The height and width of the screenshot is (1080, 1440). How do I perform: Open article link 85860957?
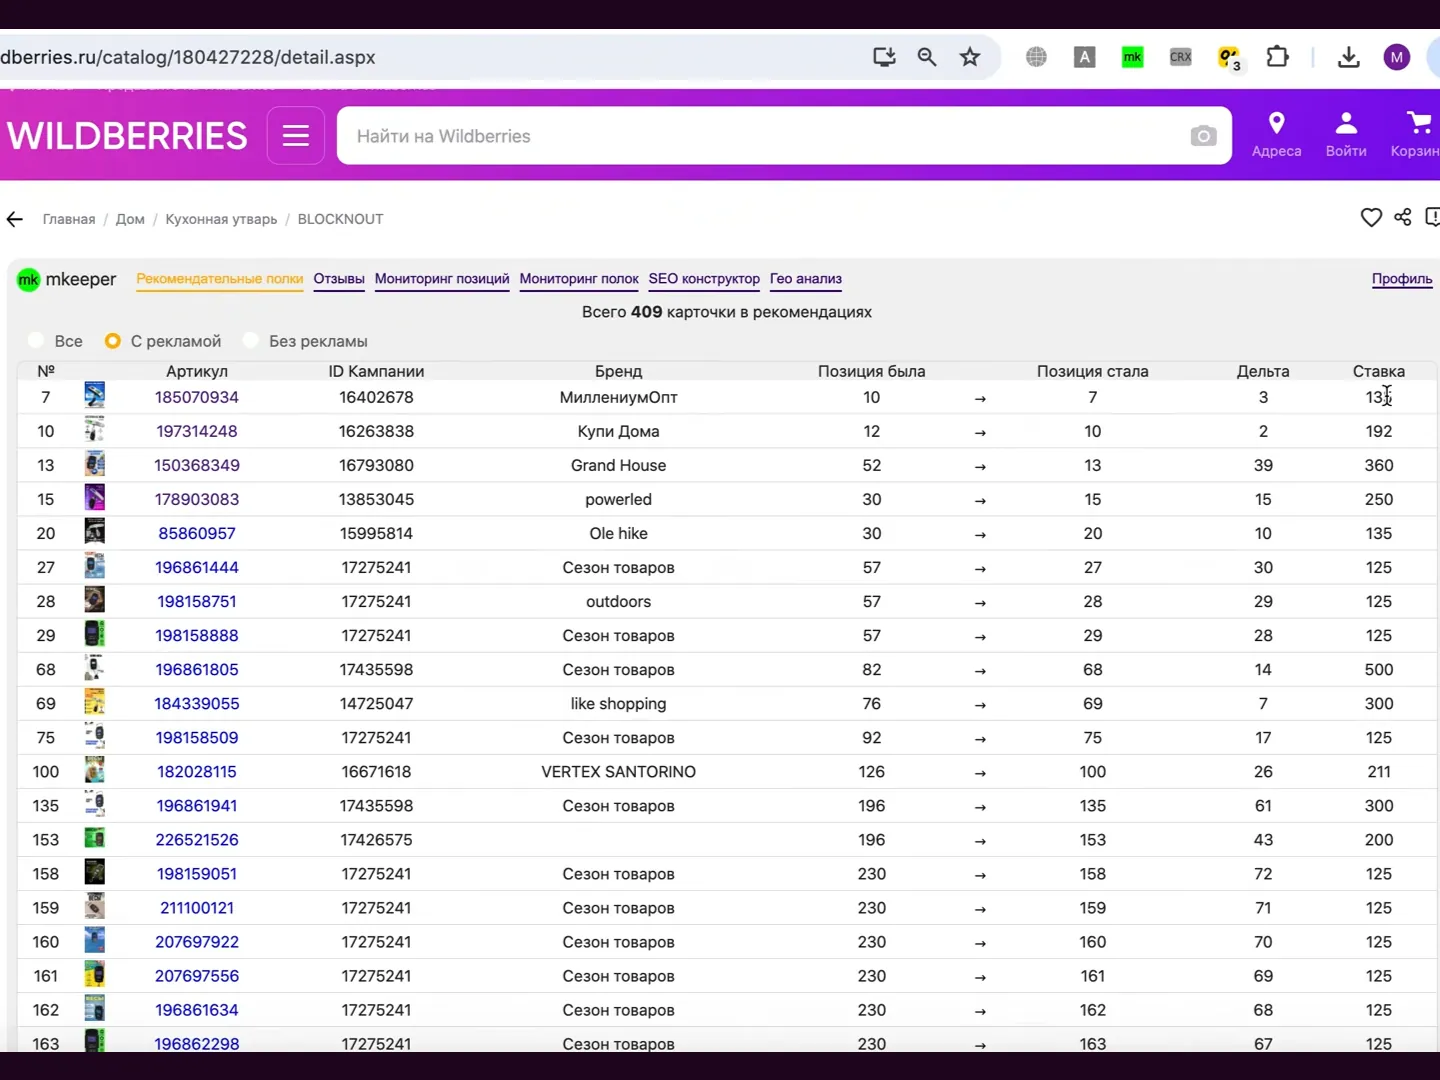(x=197, y=533)
